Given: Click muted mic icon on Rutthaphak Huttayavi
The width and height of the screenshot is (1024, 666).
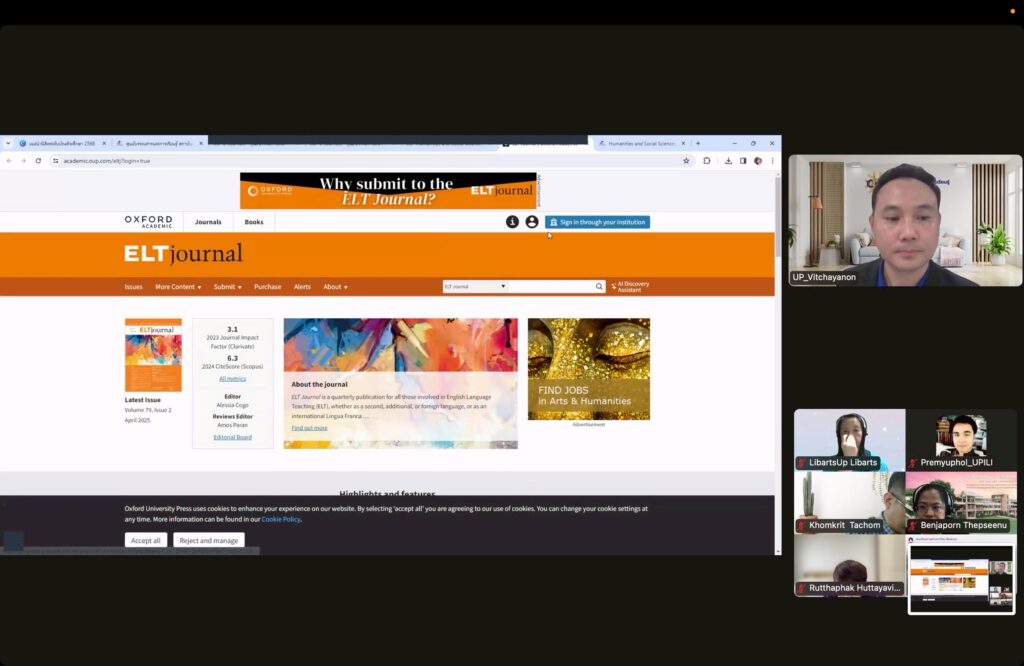Looking at the screenshot, I should click(x=801, y=588).
